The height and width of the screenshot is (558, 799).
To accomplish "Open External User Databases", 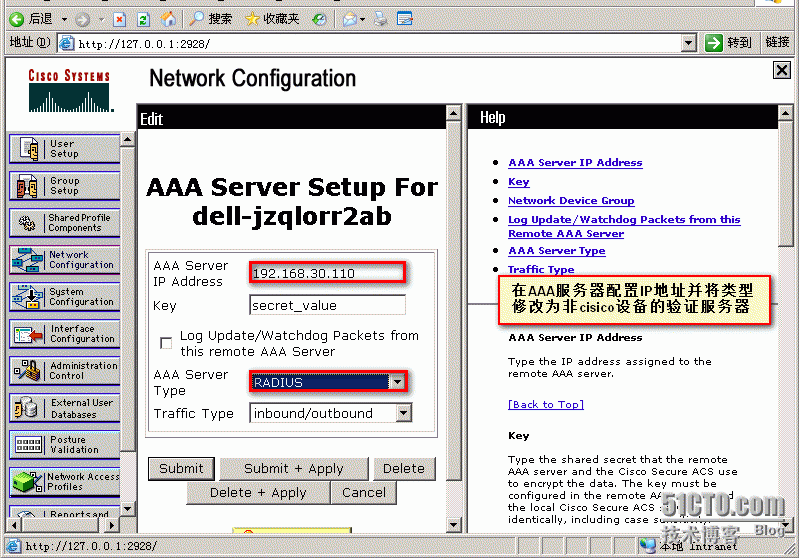I will point(65,408).
